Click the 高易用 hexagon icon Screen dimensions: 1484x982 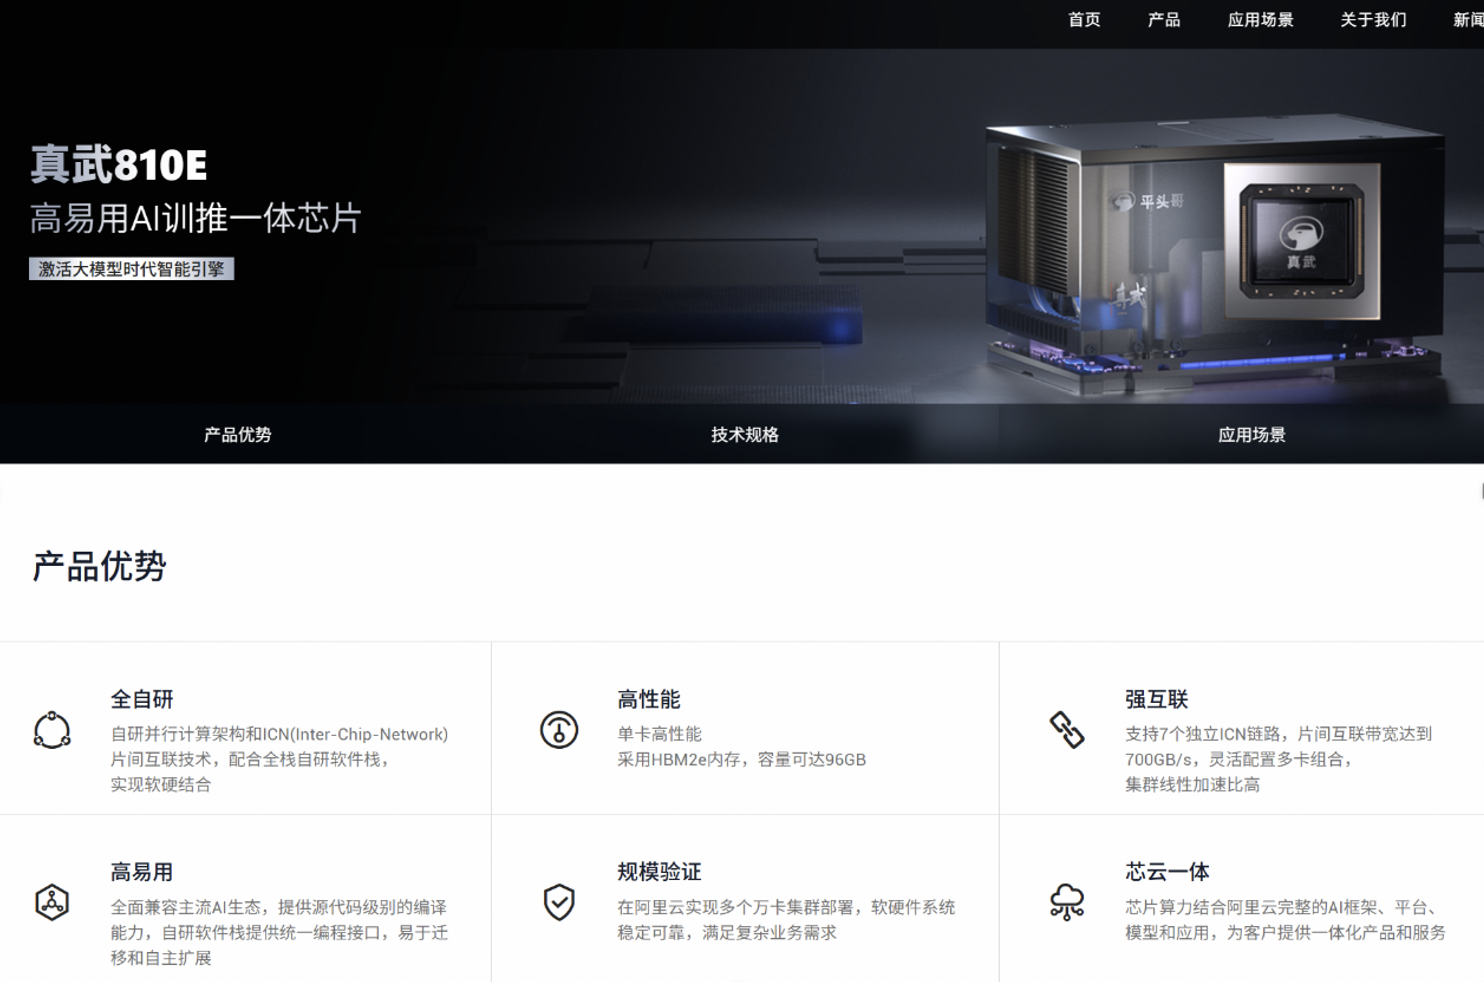point(52,902)
